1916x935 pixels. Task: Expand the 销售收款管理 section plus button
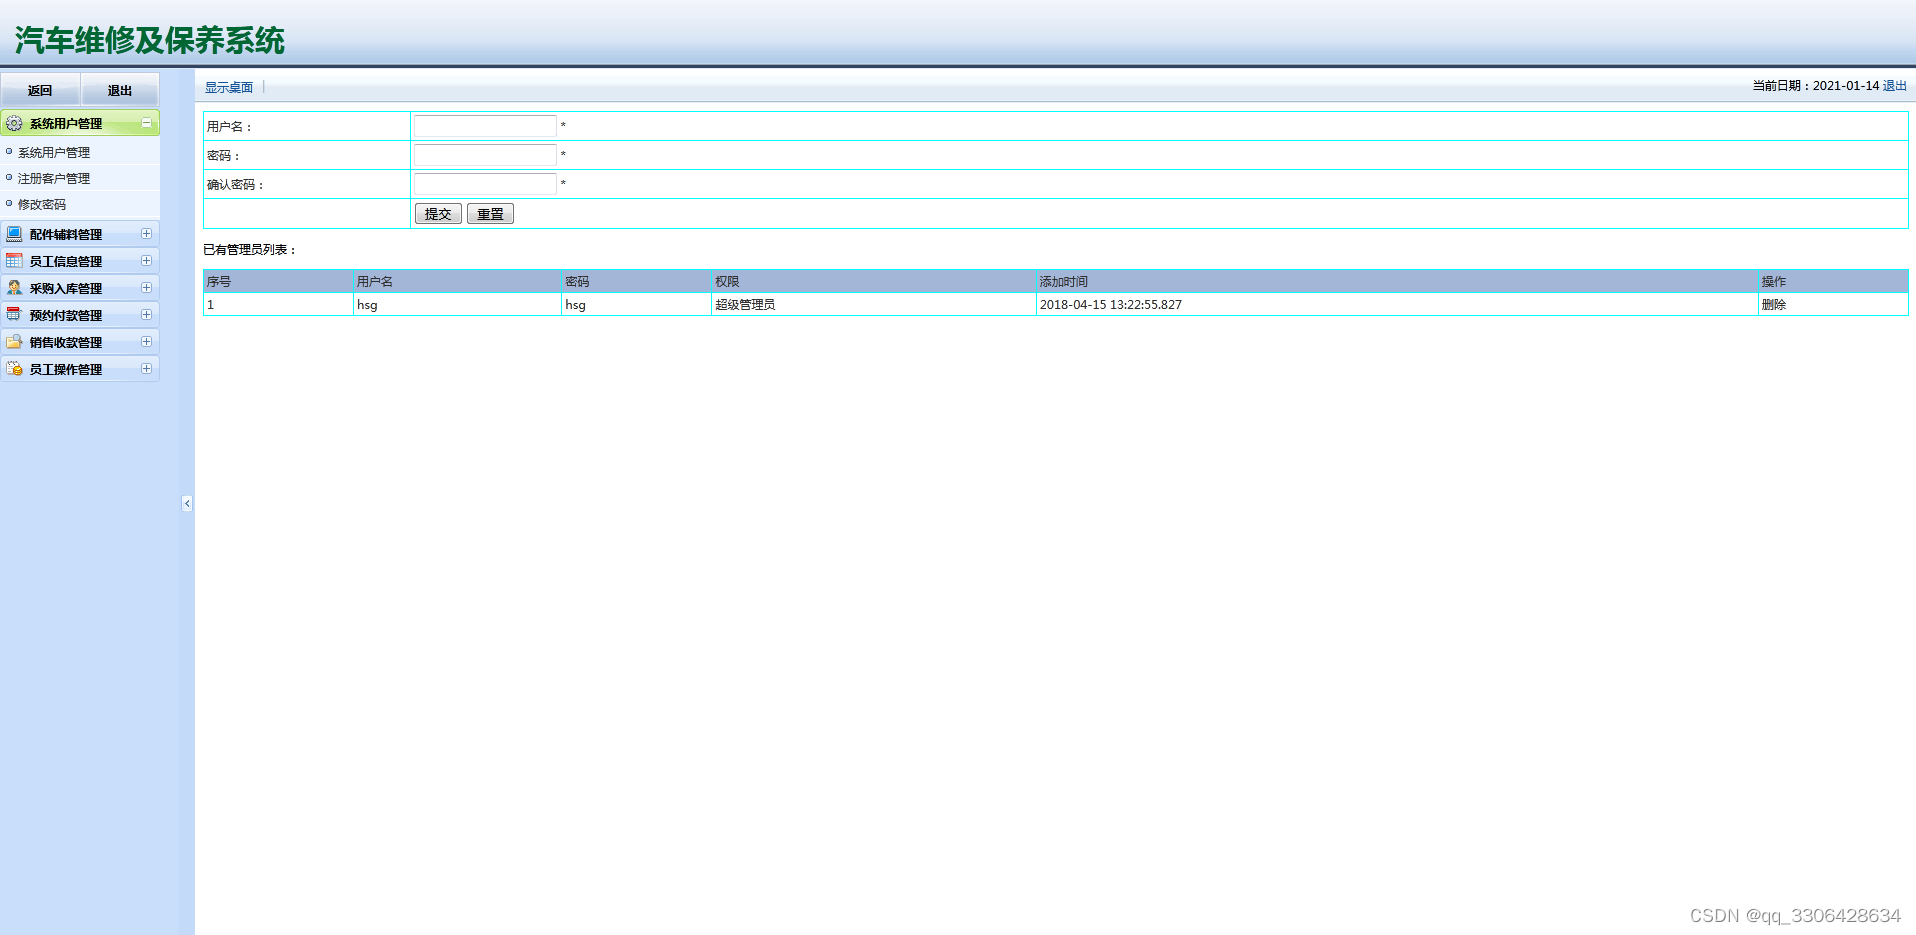146,342
